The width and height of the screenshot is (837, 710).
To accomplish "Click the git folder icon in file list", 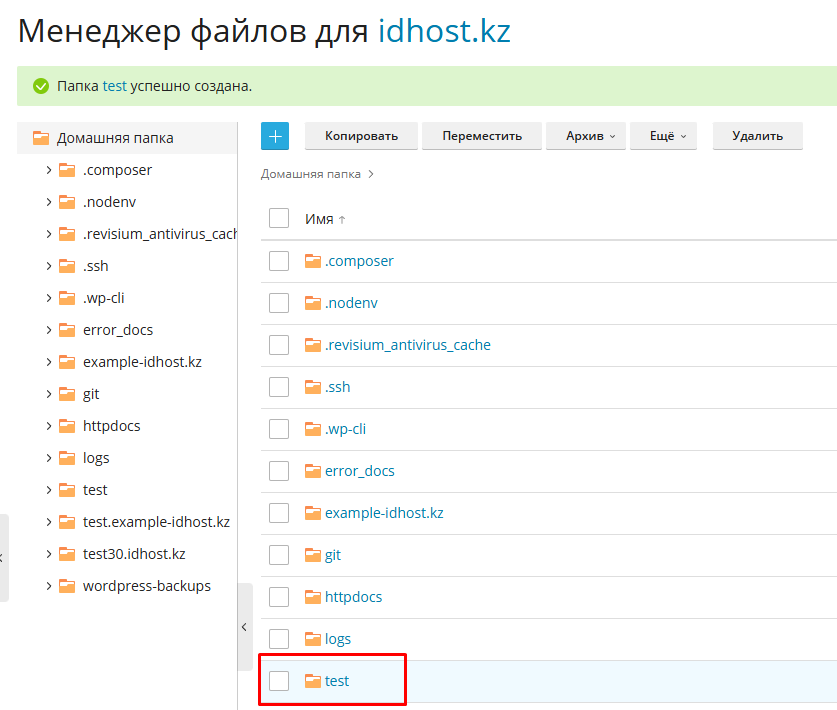I will coord(312,555).
